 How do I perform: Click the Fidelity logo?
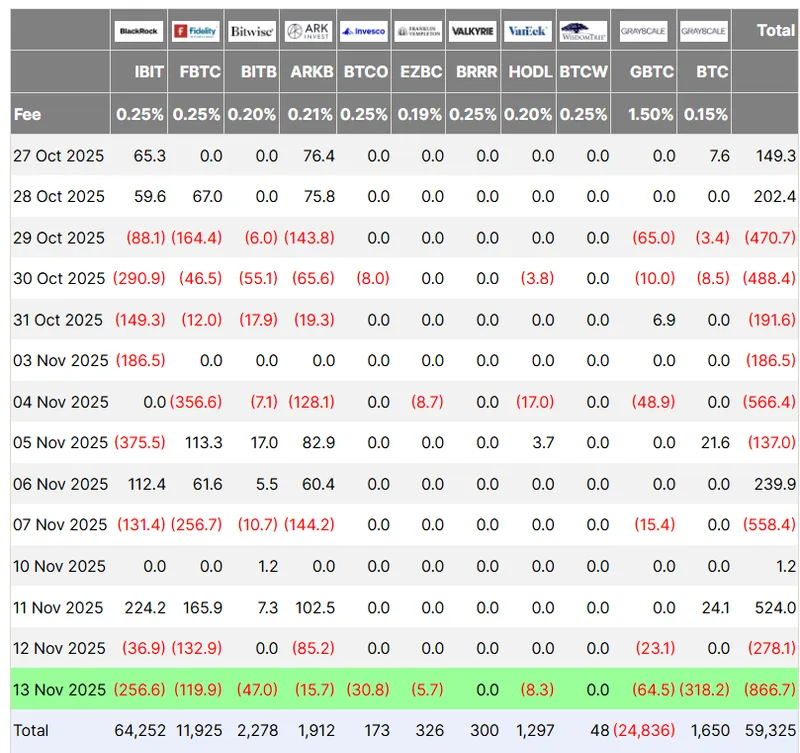point(195,32)
